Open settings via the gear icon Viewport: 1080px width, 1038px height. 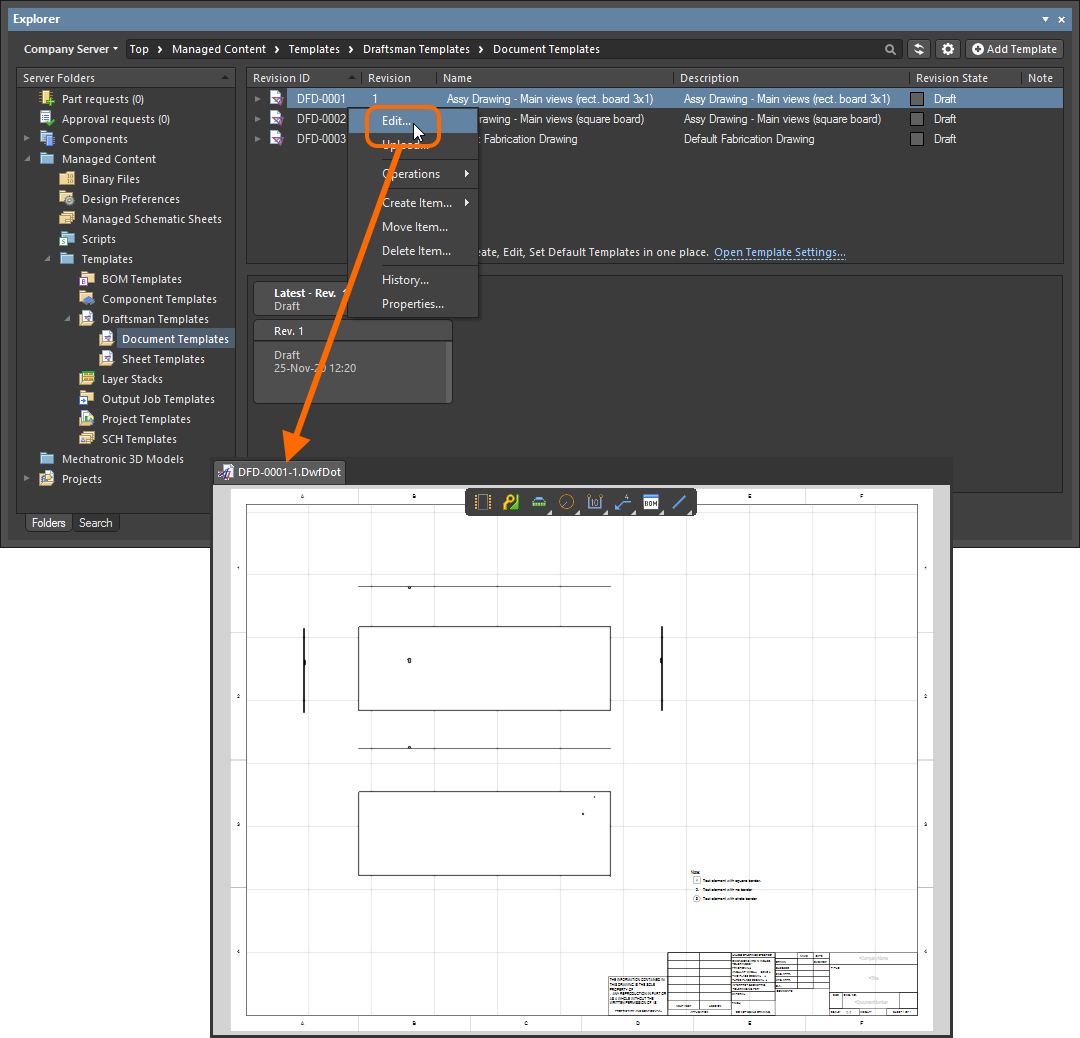[x=948, y=49]
